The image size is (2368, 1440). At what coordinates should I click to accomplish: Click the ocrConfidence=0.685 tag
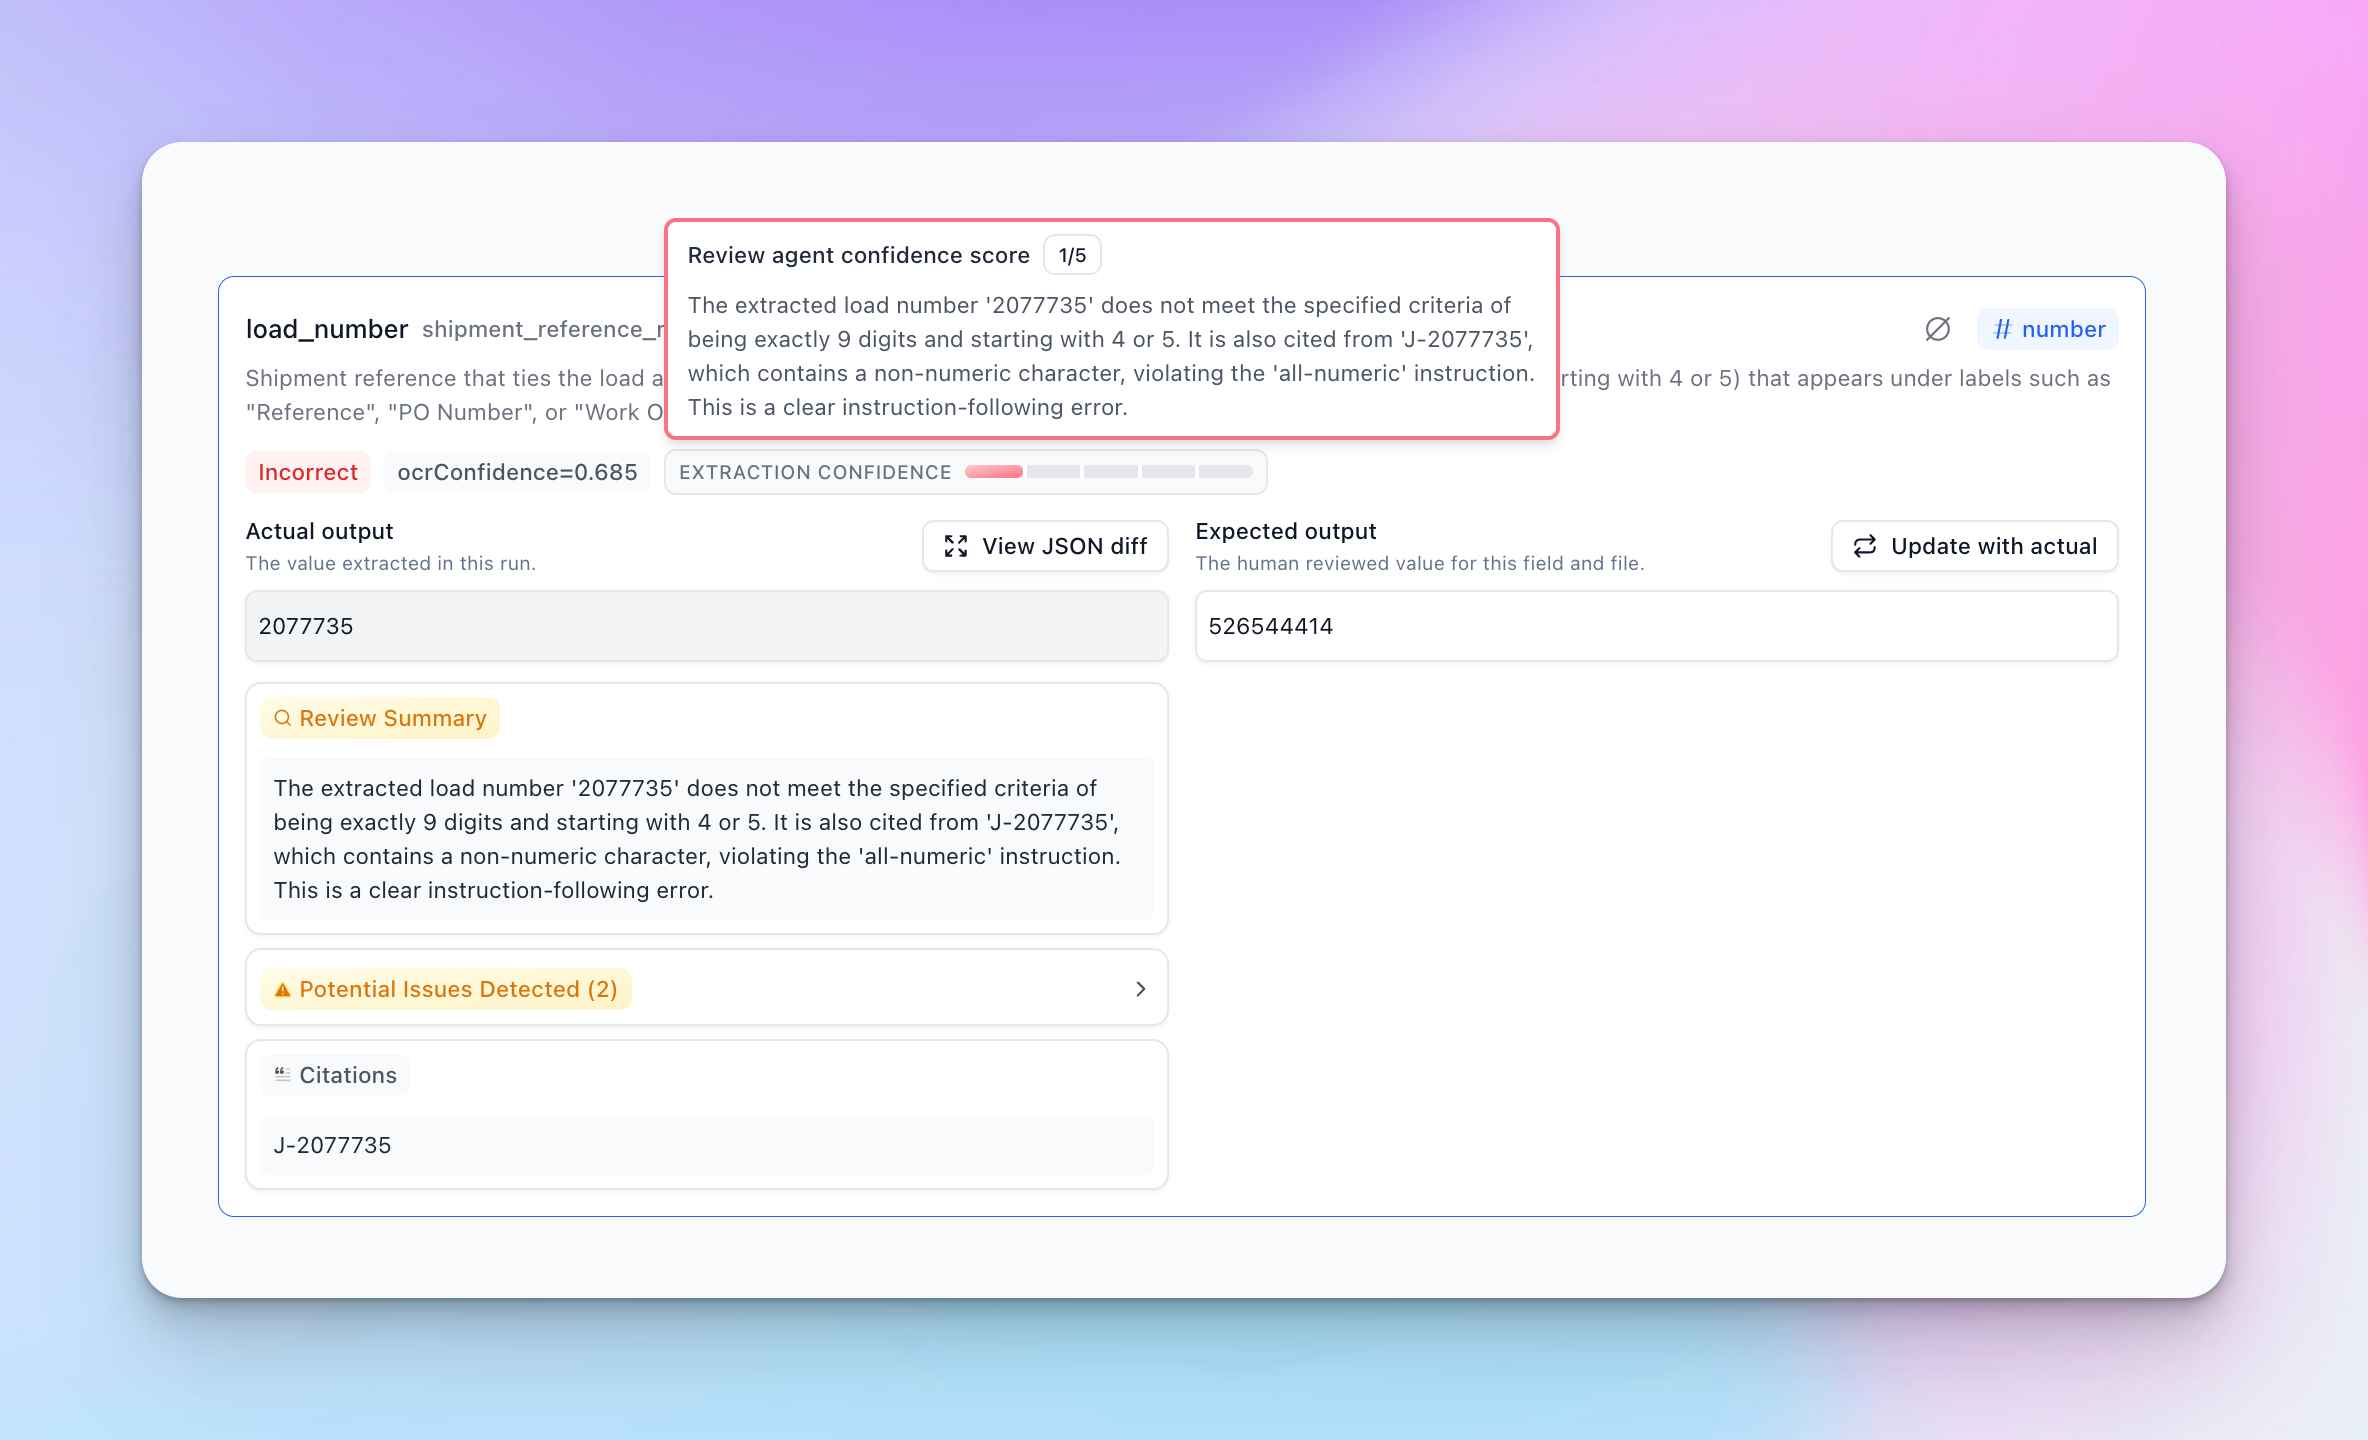coord(517,472)
